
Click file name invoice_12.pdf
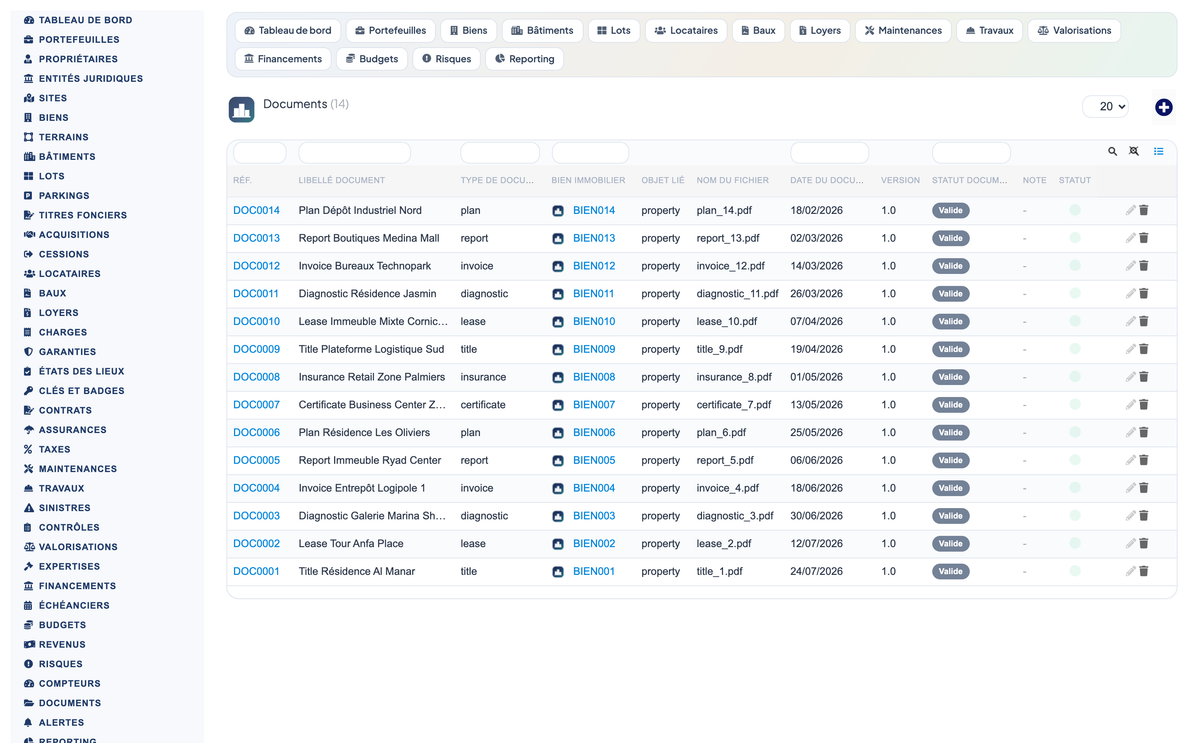pos(731,266)
